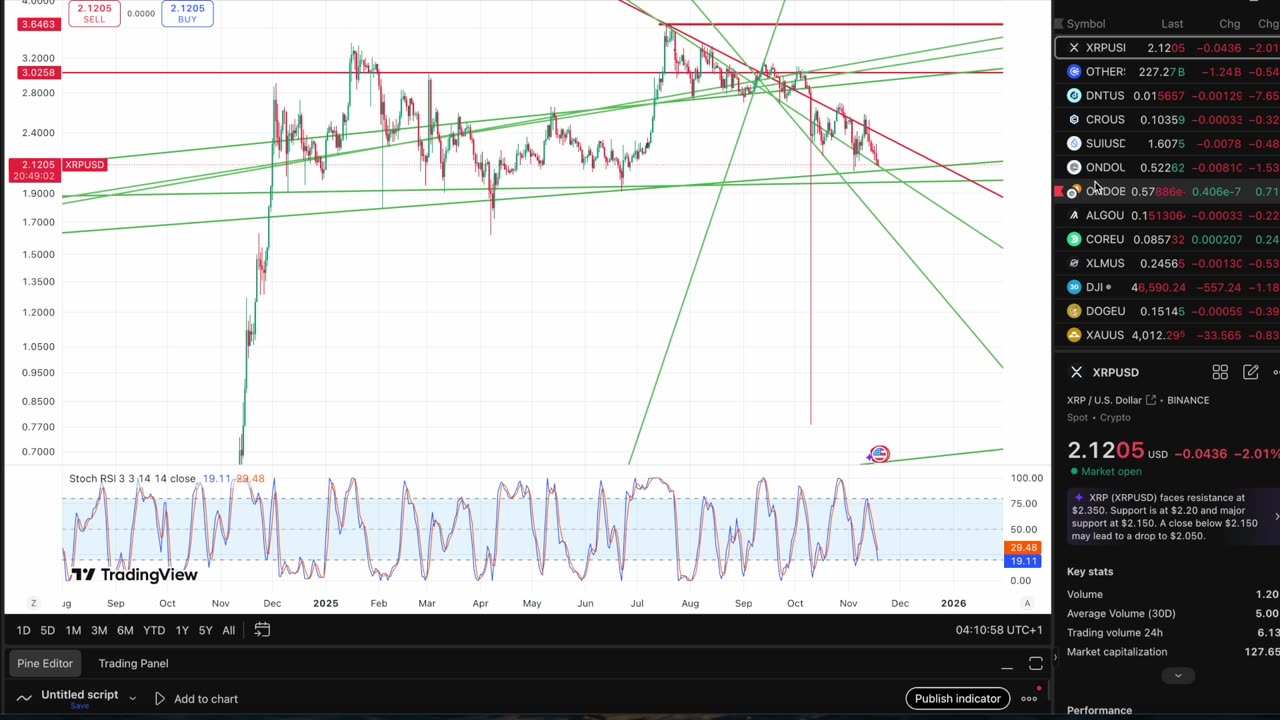
Task: Select DJI icon in watchlist
Action: (1074, 288)
